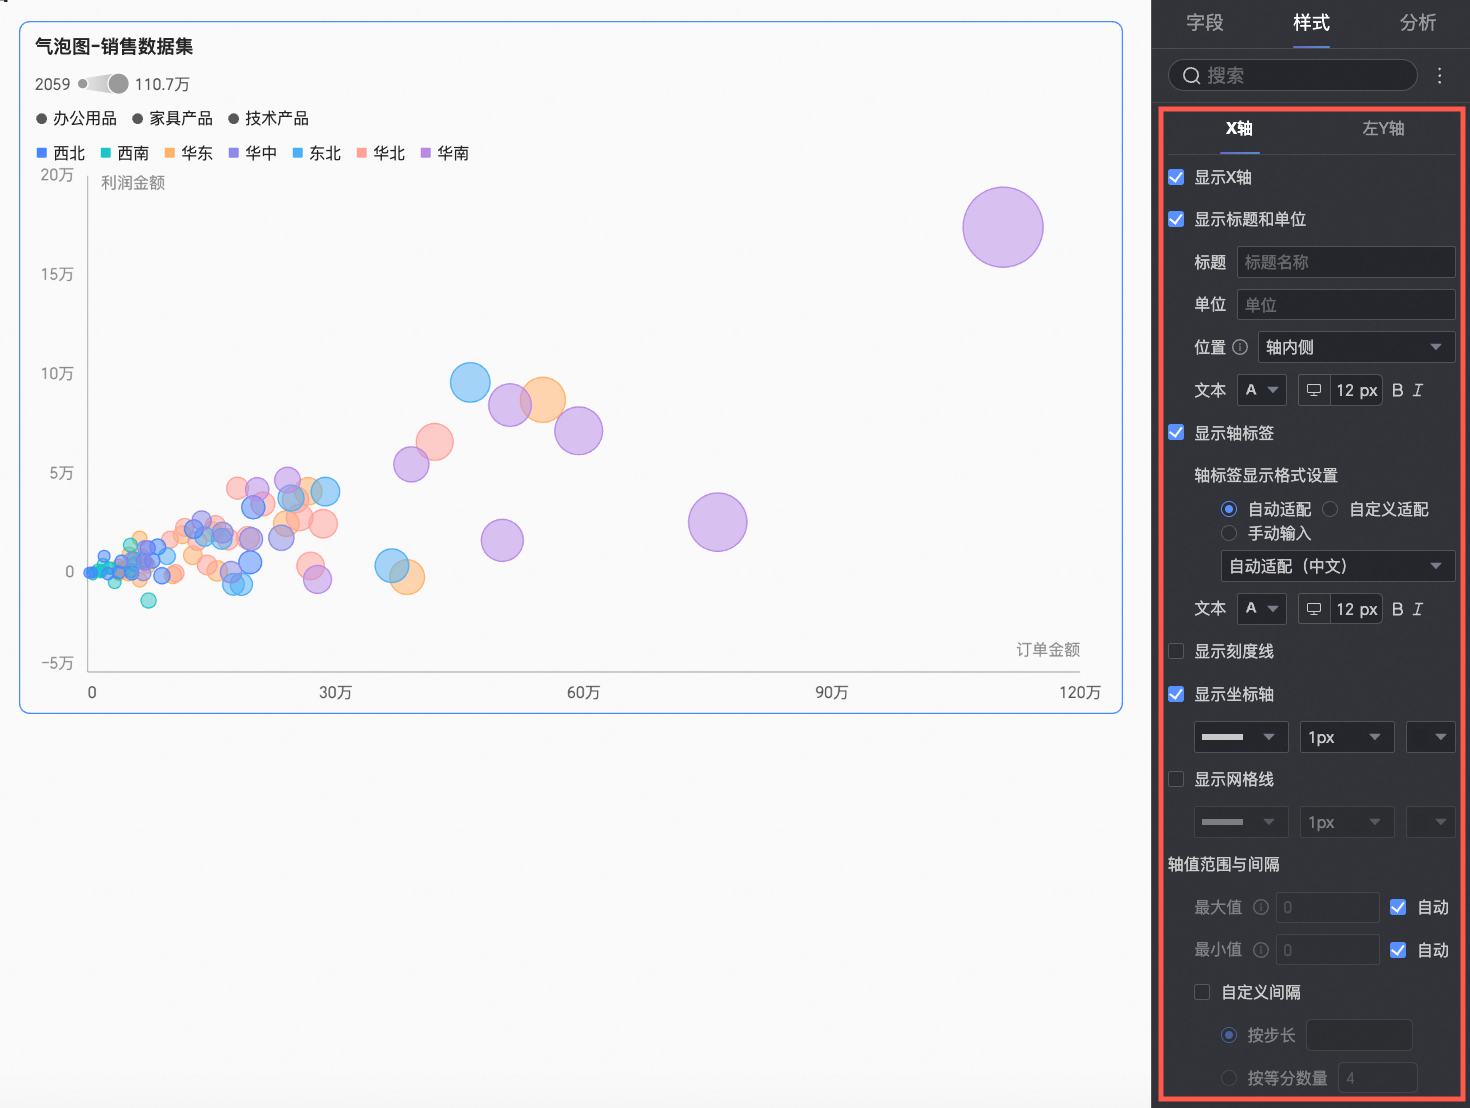Switch to 字段 tab
1470x1108 pixels.
coord(1205,23)
